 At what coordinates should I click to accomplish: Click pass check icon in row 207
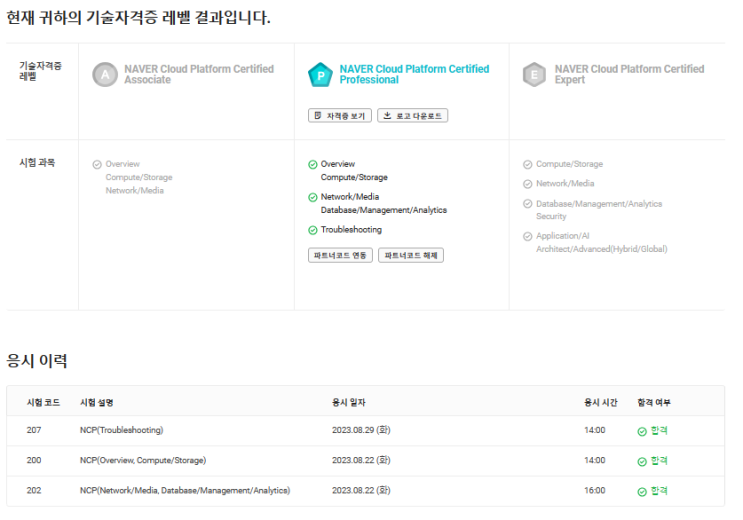642,431
